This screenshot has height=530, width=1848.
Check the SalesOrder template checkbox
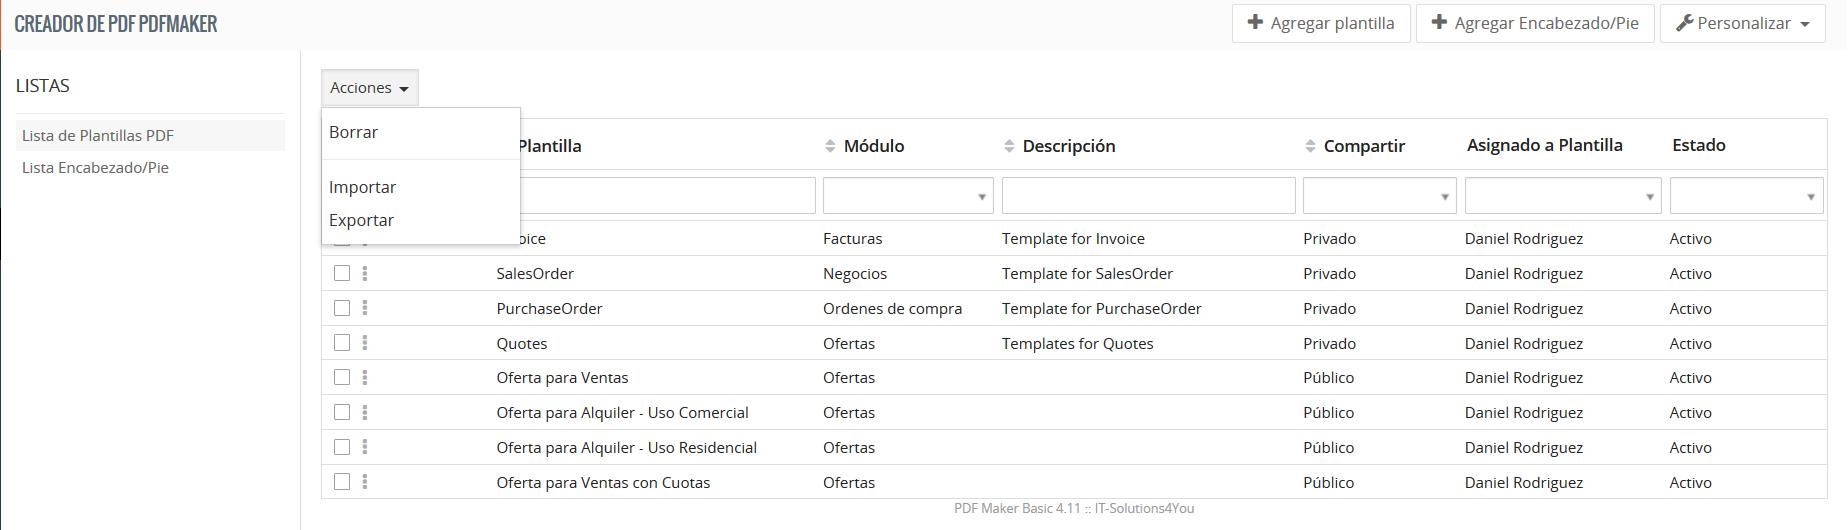click(x=342, y=273)
